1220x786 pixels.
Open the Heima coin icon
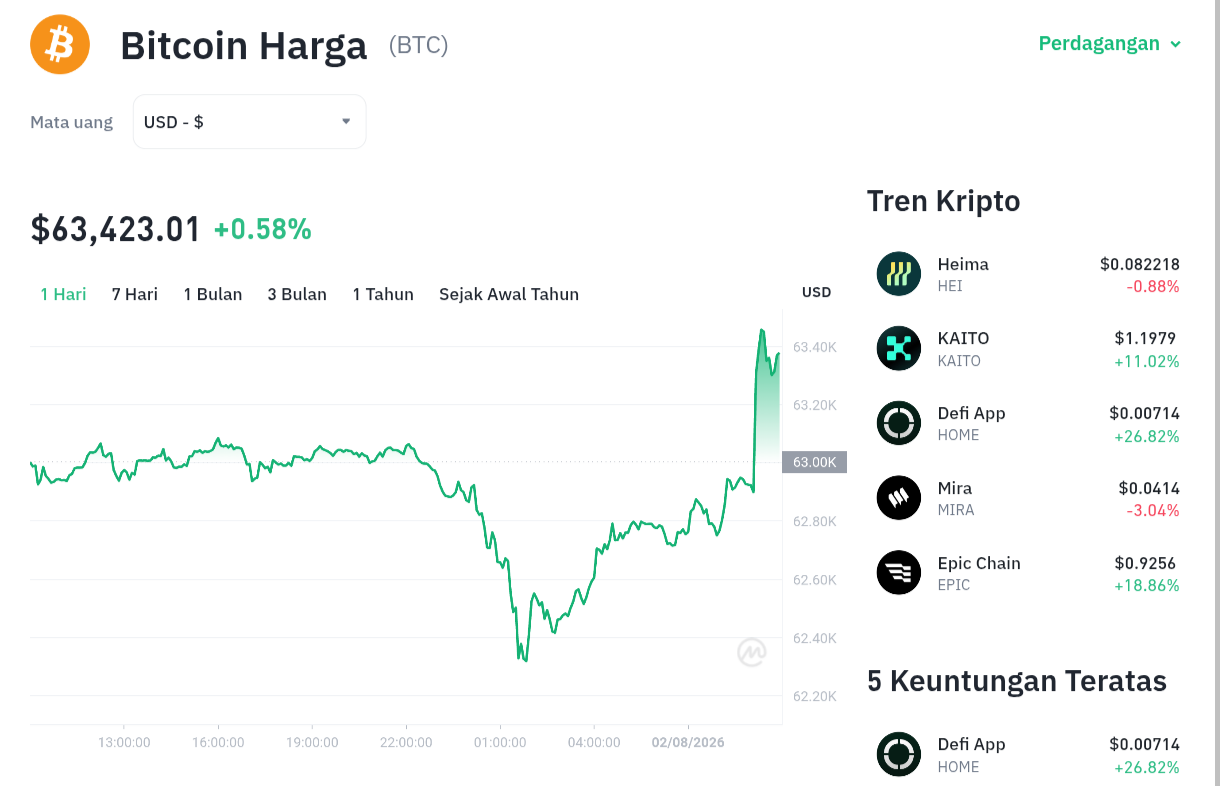point(898,274)
